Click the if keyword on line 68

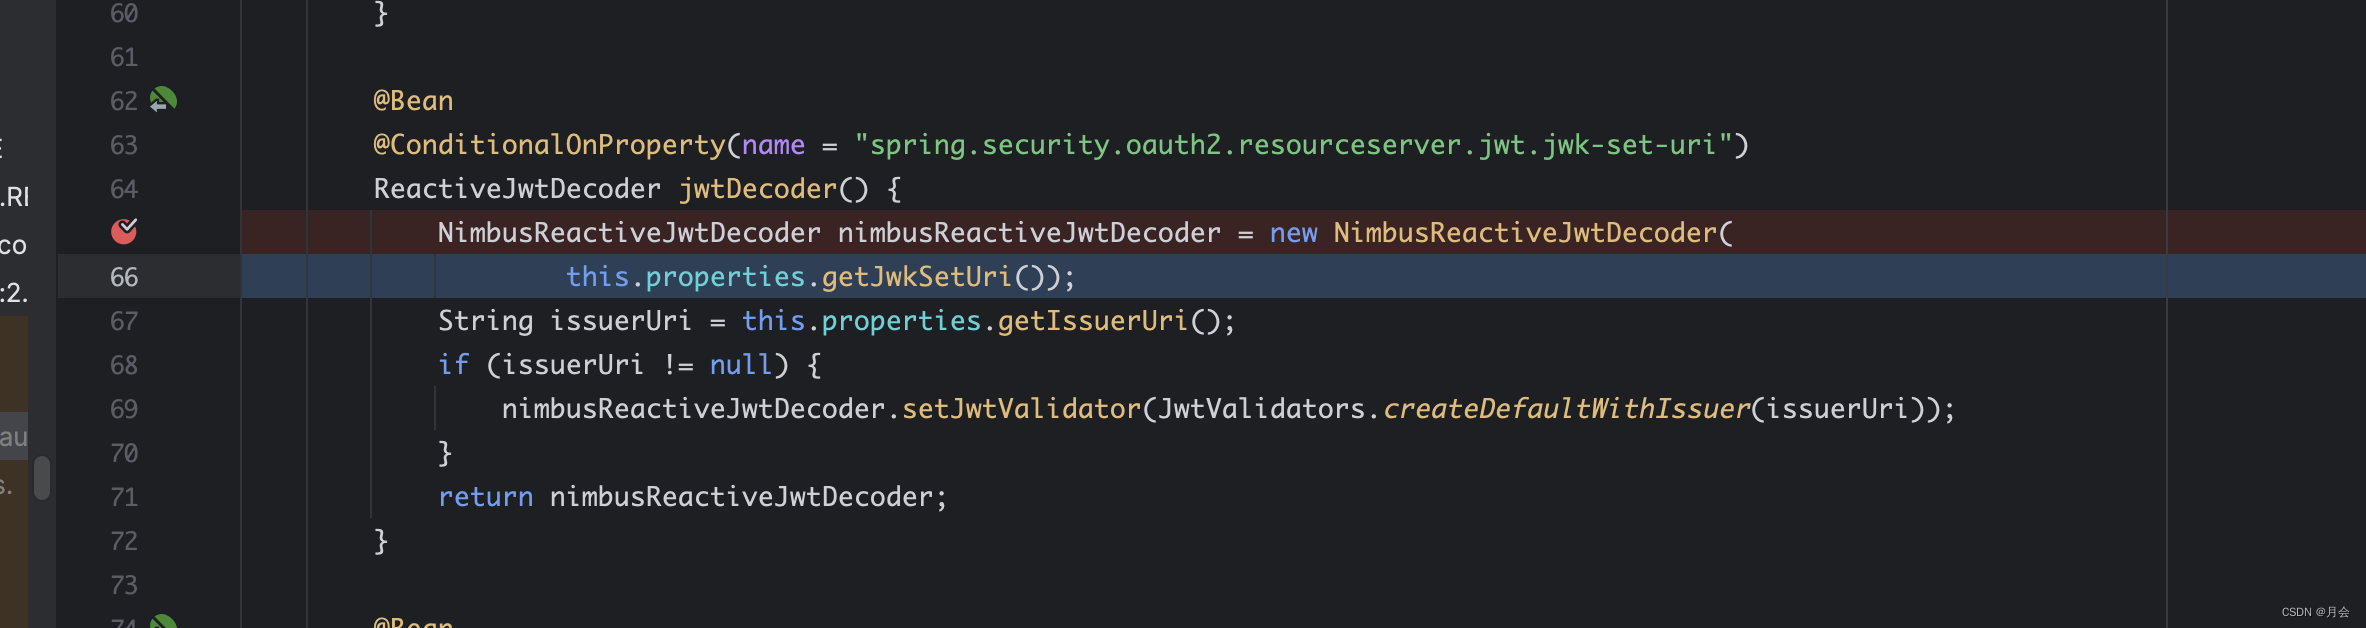coord(453,365)
